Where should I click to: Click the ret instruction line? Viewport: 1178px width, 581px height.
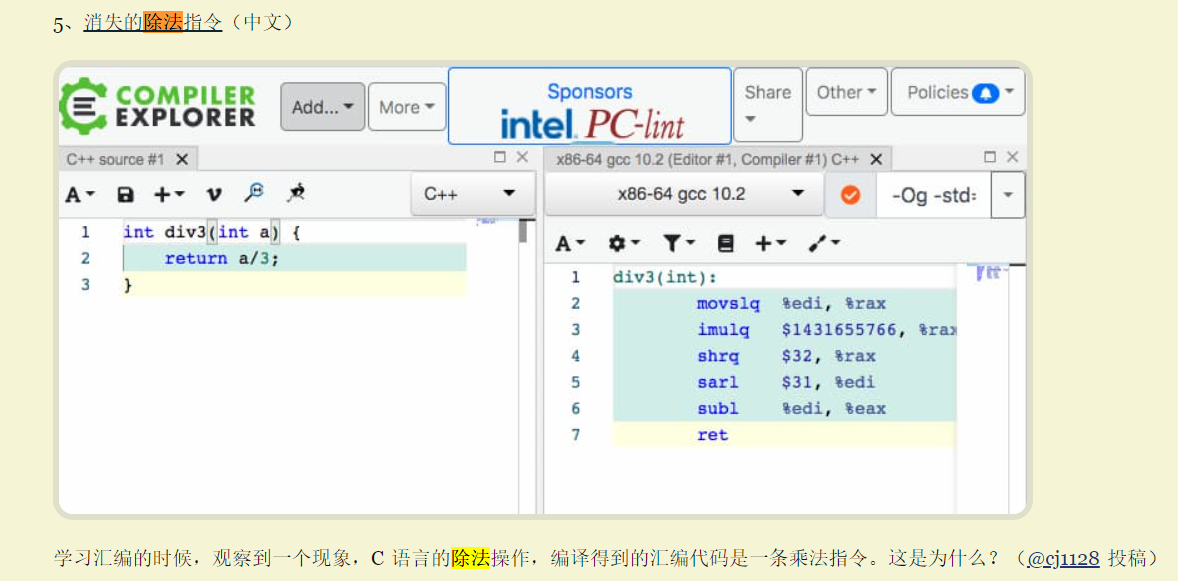click(712, 435)
